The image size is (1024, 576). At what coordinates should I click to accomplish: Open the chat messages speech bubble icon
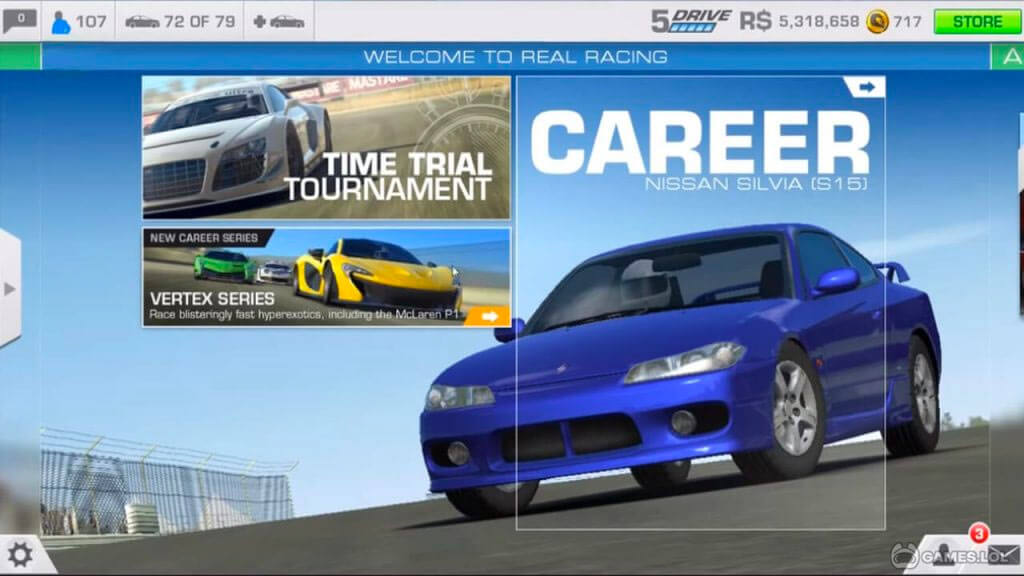pos(20,21)
